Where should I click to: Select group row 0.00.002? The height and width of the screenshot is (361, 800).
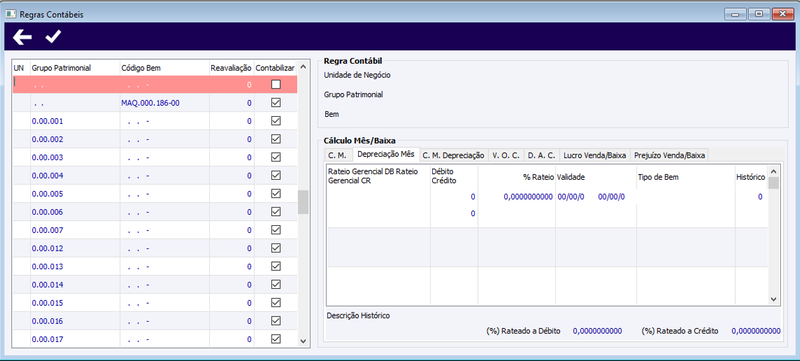pos(155,139)
